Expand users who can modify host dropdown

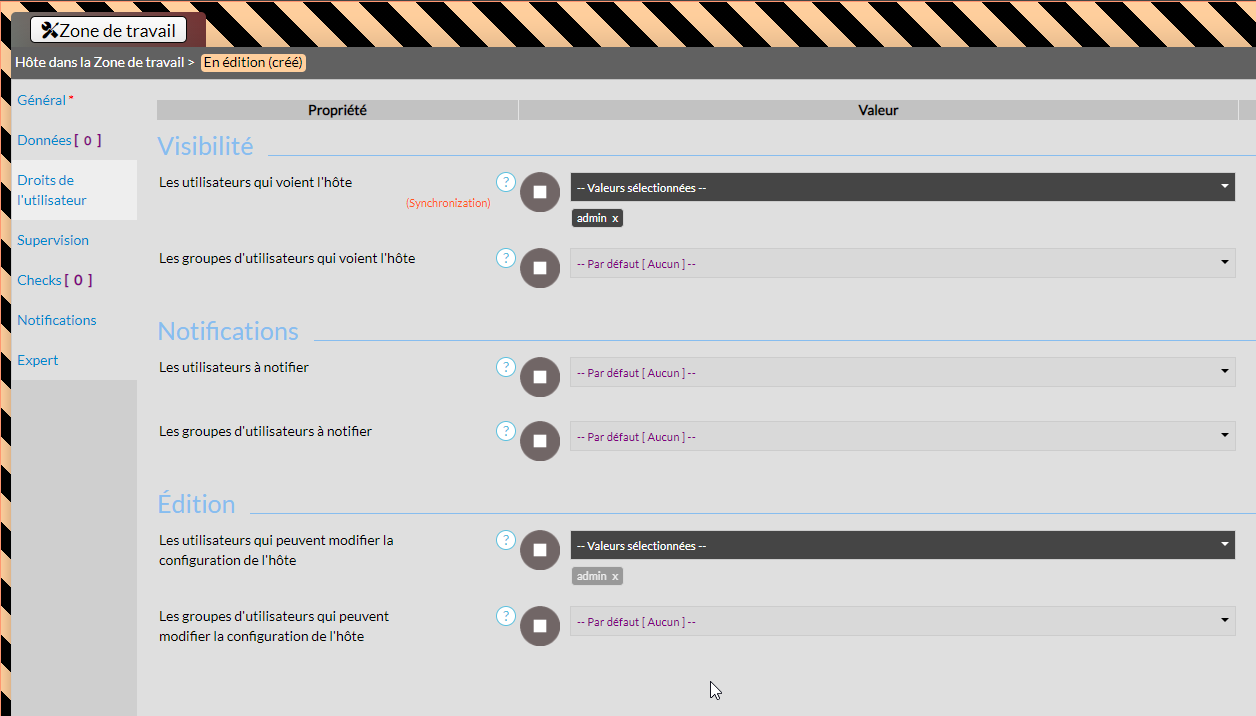point(902,545)
